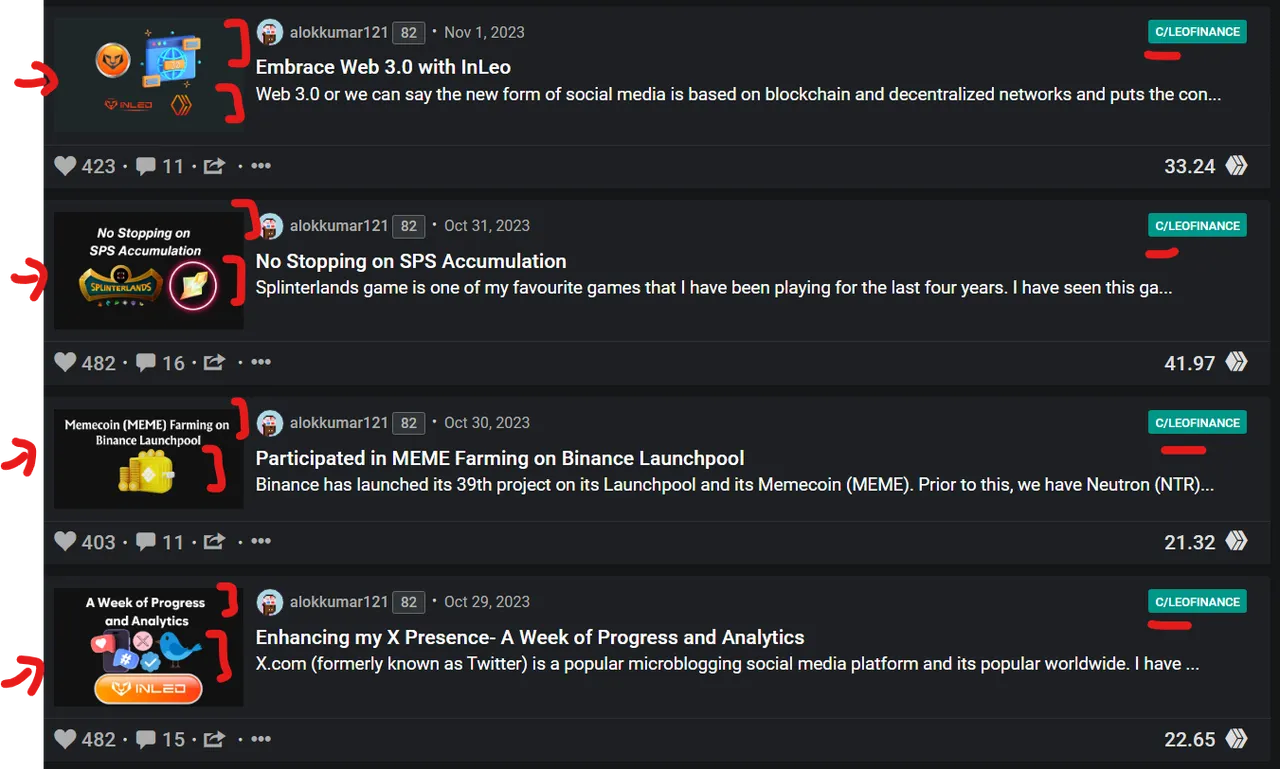Like the Embrace Web 3.0 post
This screenshot has height=769, width=1280.
pyautogui.click(x=66, y=166)
